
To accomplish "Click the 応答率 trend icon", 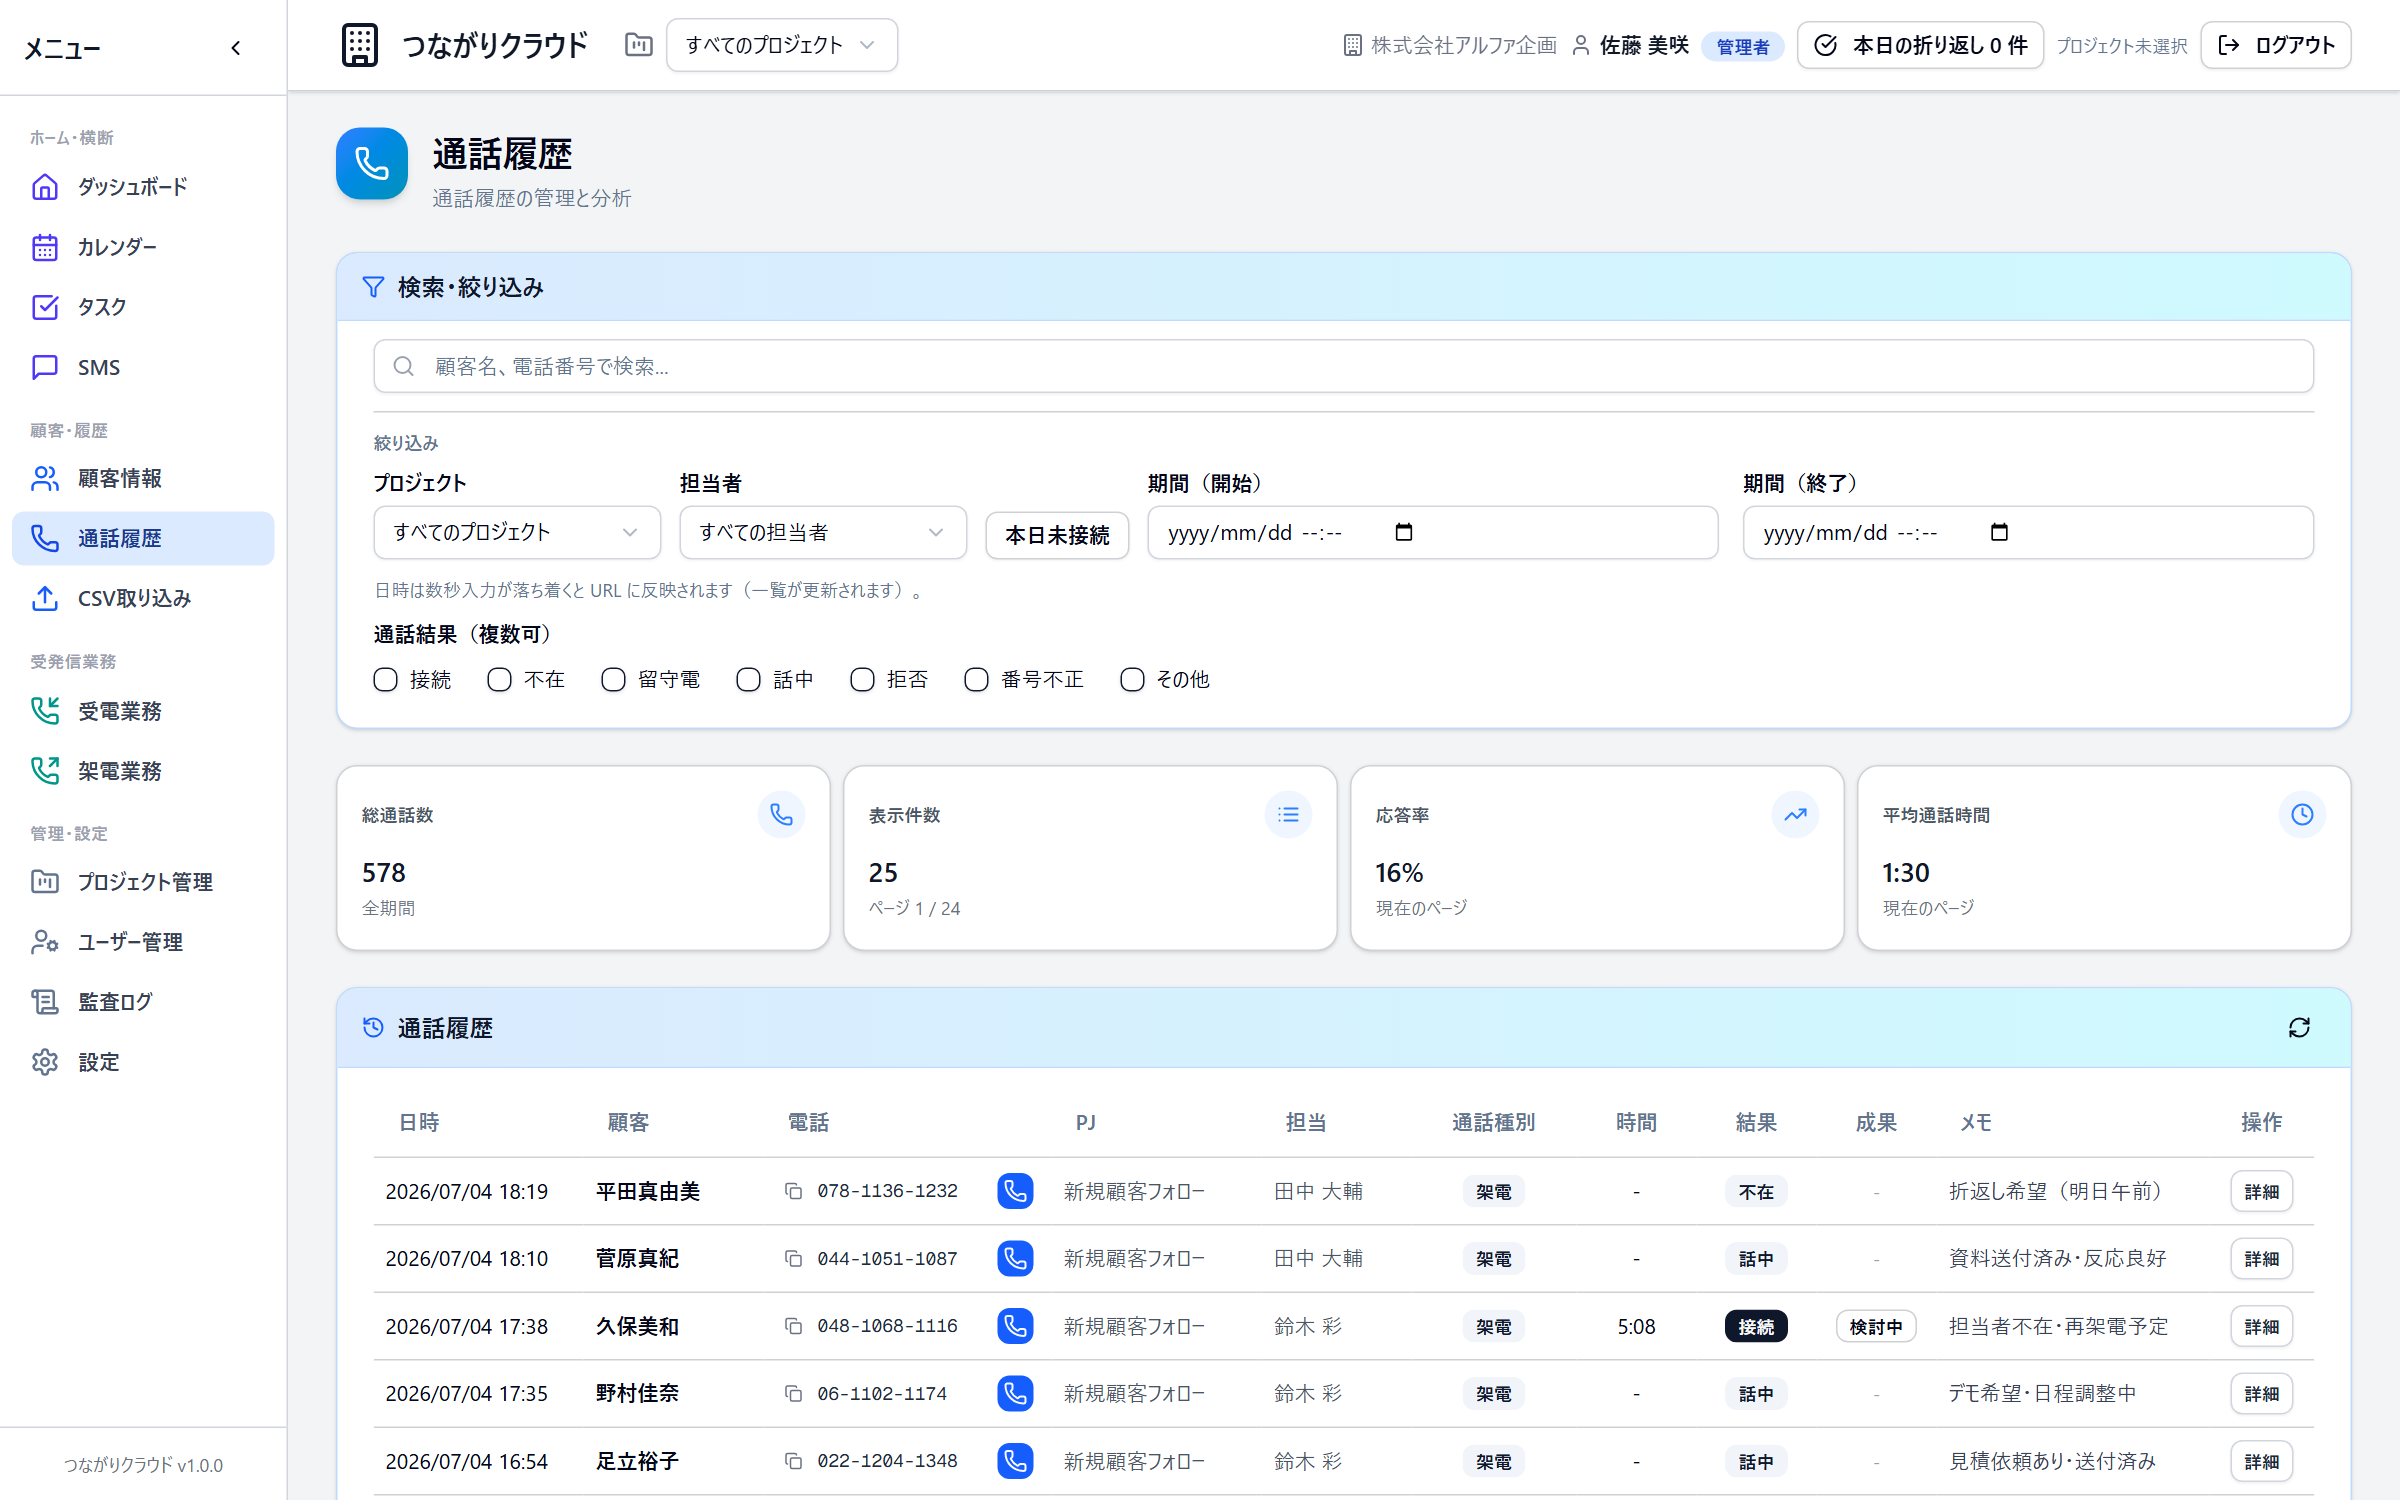I will 1795,815.
